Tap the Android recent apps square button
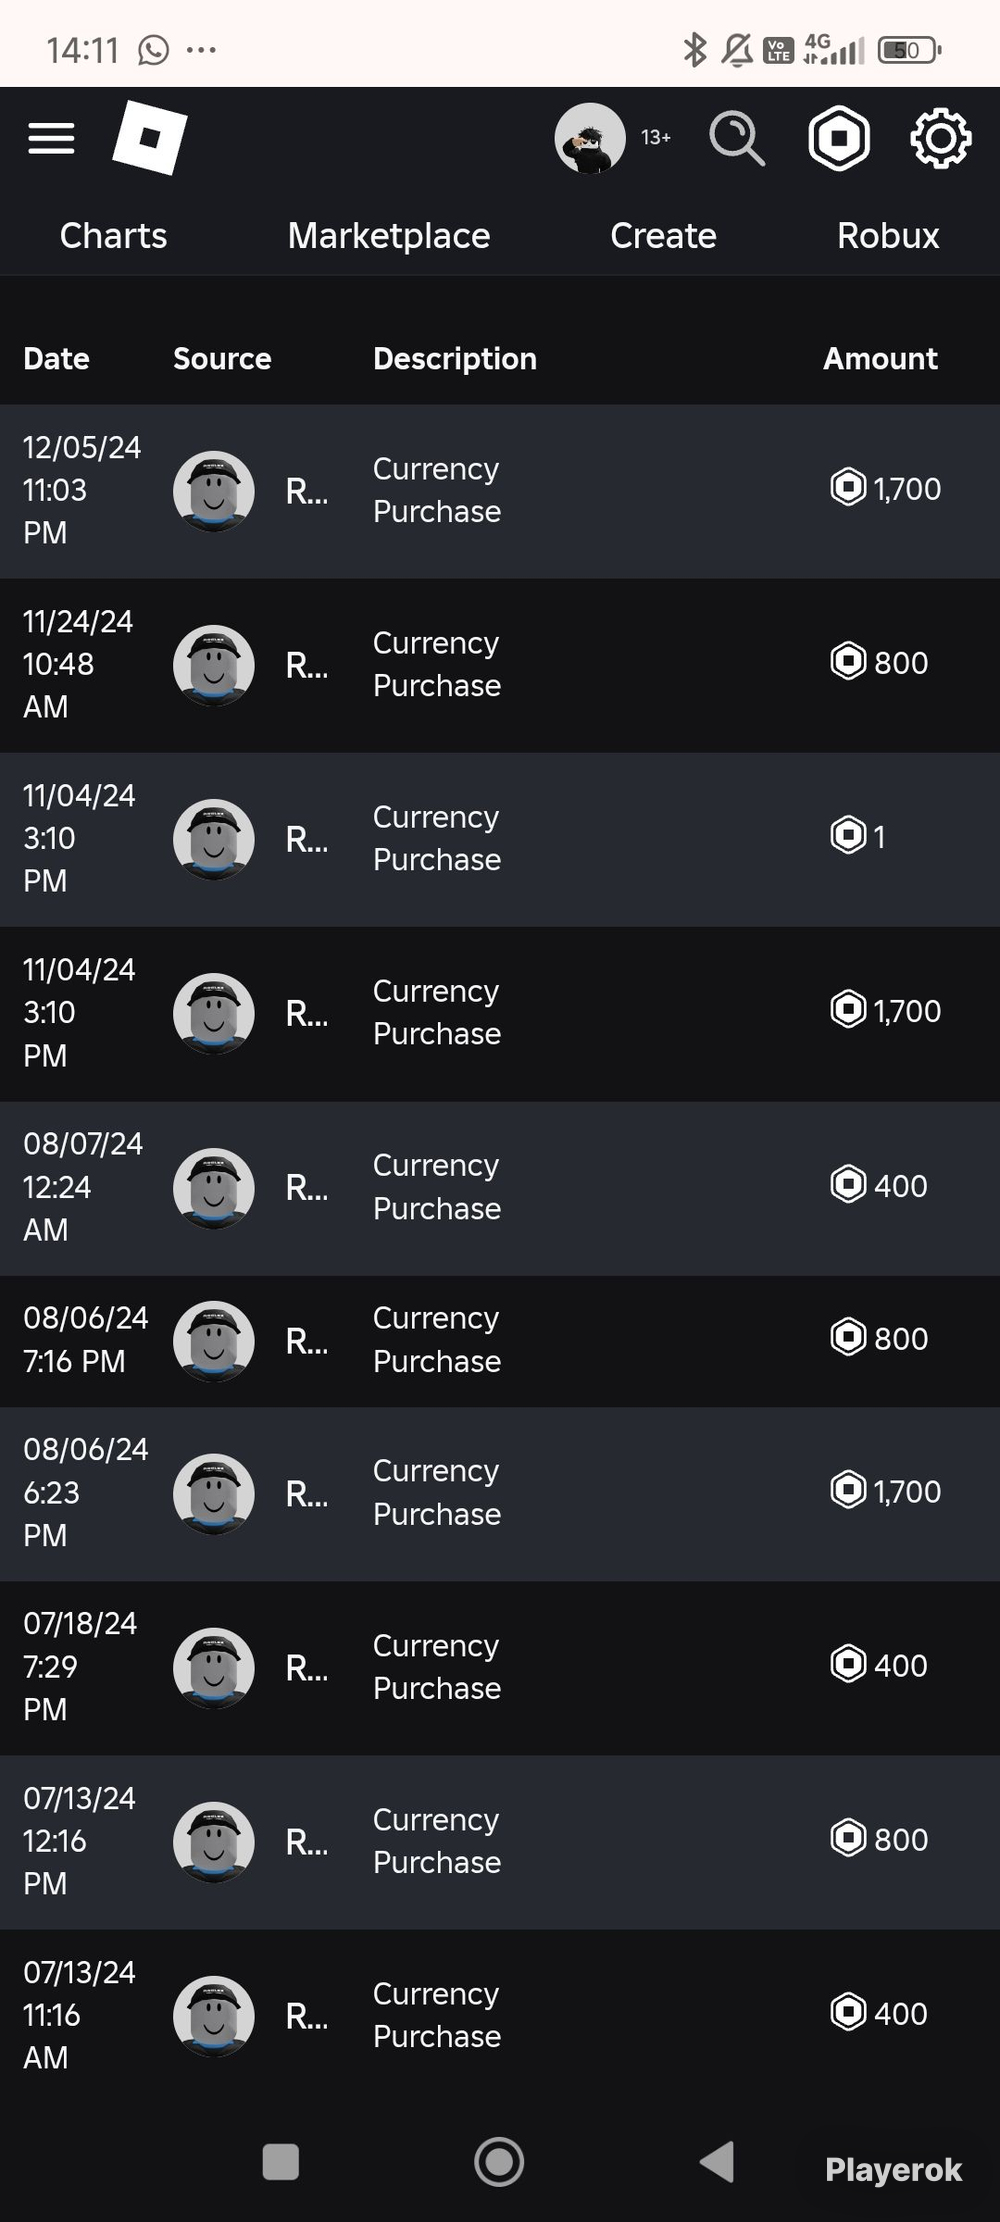The width and height of the screenshot is (1000, 2222). tap(280, 2161)
